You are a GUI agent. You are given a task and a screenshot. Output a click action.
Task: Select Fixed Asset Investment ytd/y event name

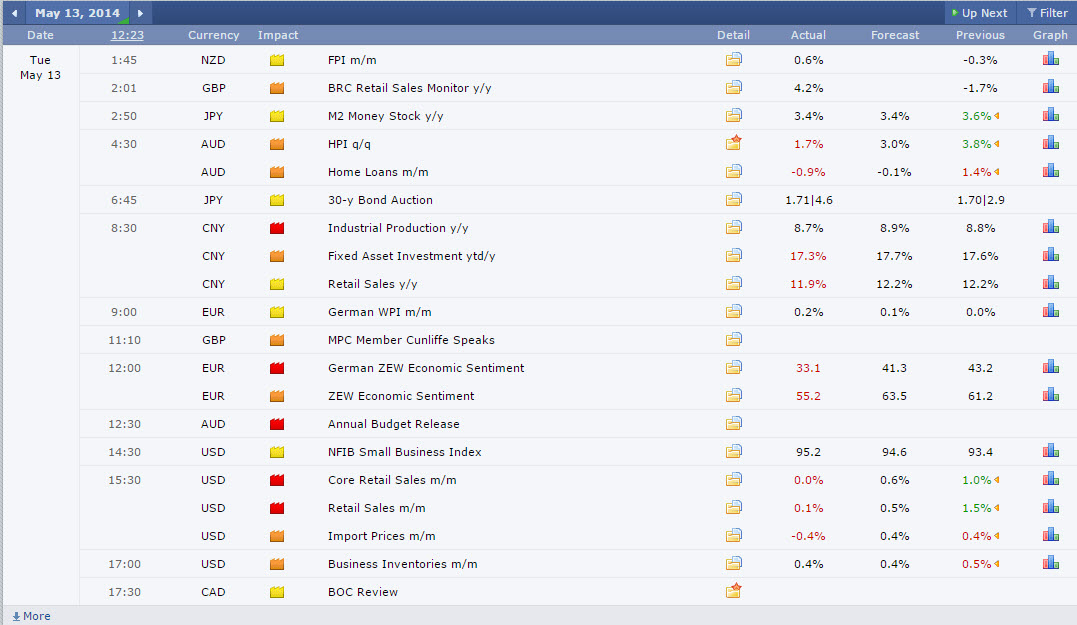pos(411,256)
